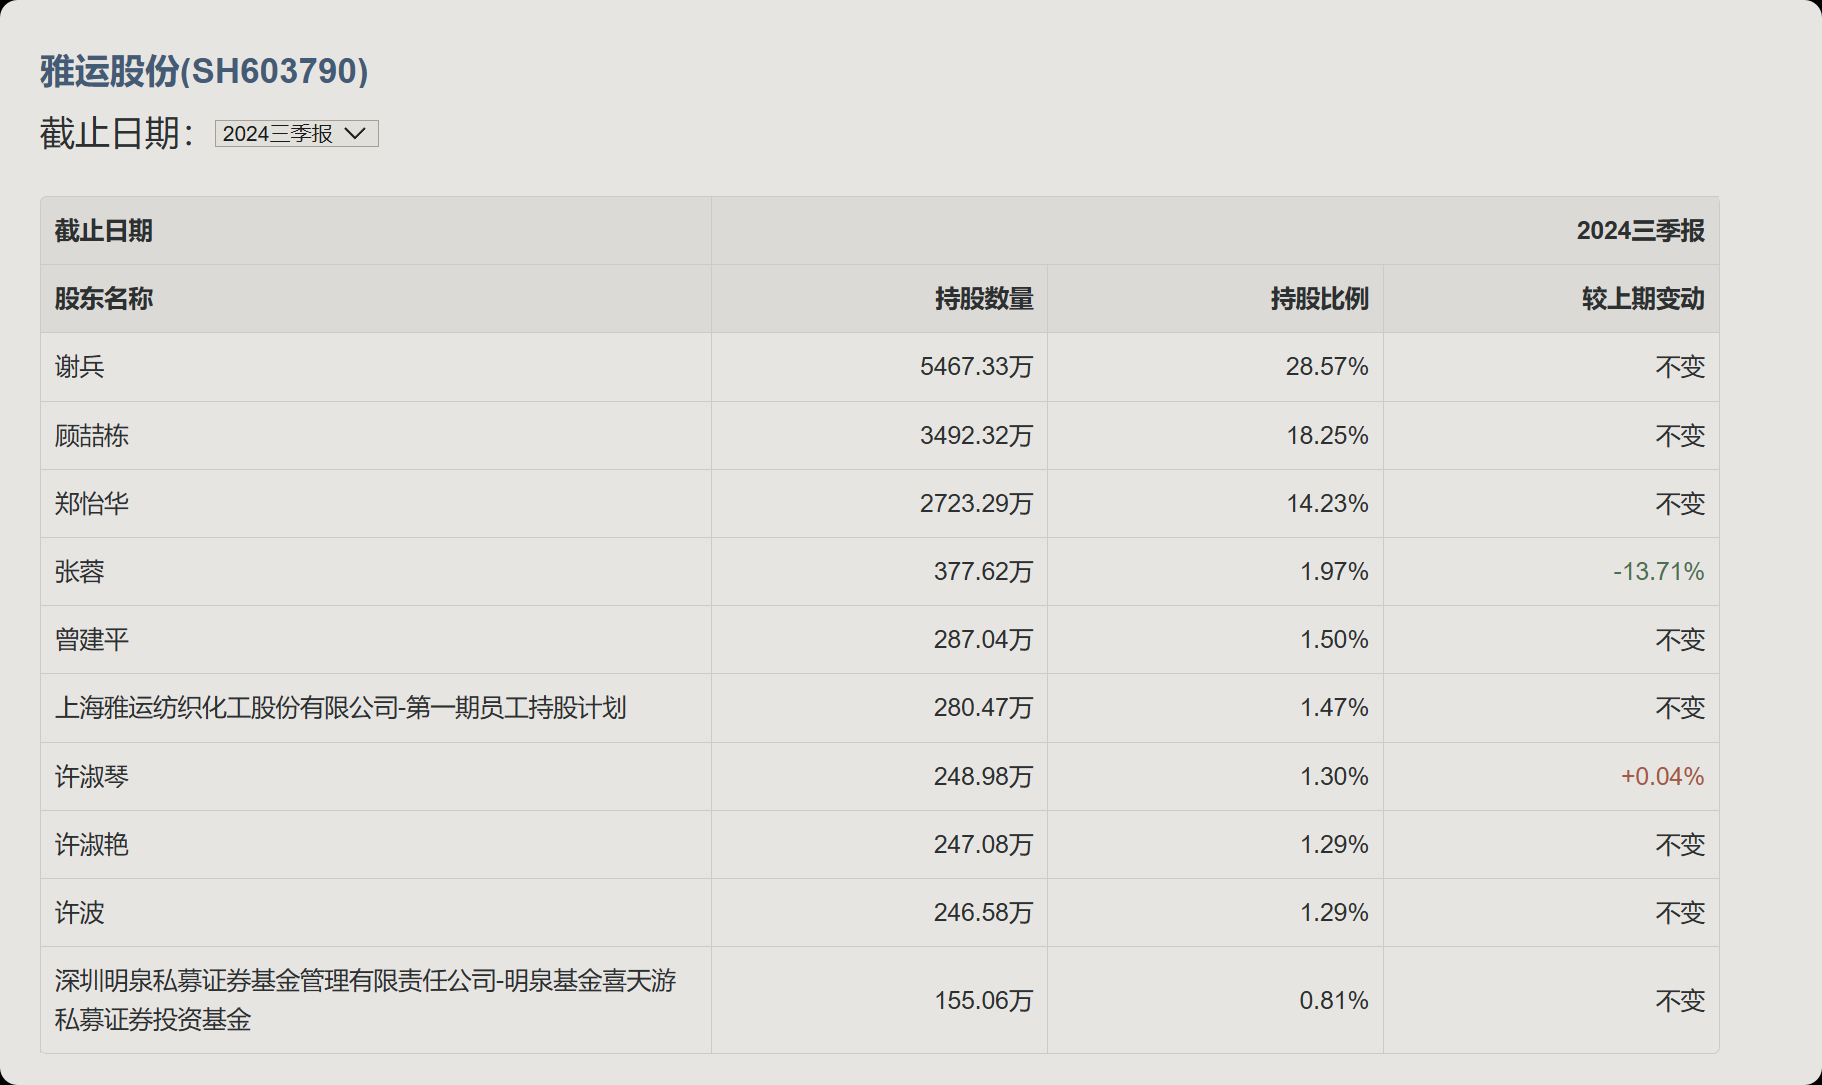This screenshot has width=1822, height=1085.
Task: Click shareholder name 郑怡华
Action: pos(92,504)
